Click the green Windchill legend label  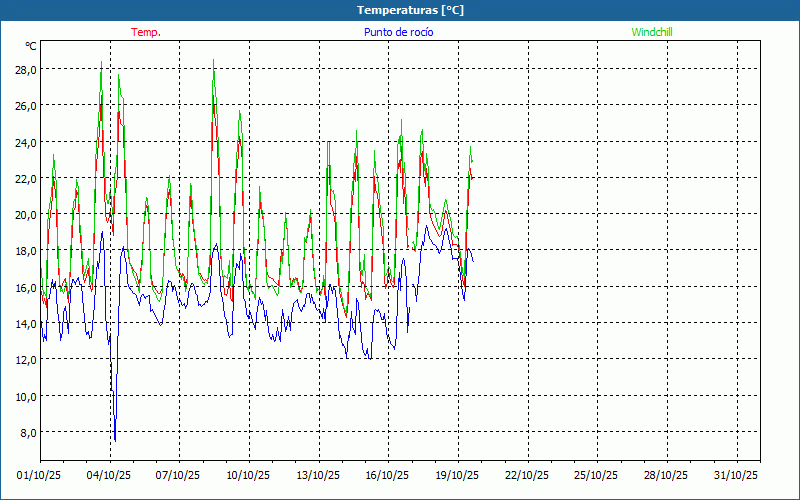(652, 32)
